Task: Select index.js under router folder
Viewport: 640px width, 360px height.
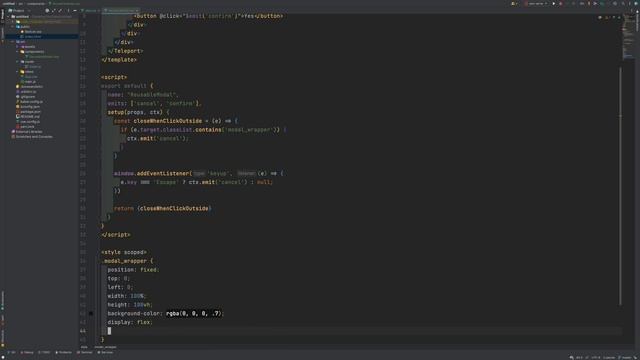Action: (x=33, y=67)
